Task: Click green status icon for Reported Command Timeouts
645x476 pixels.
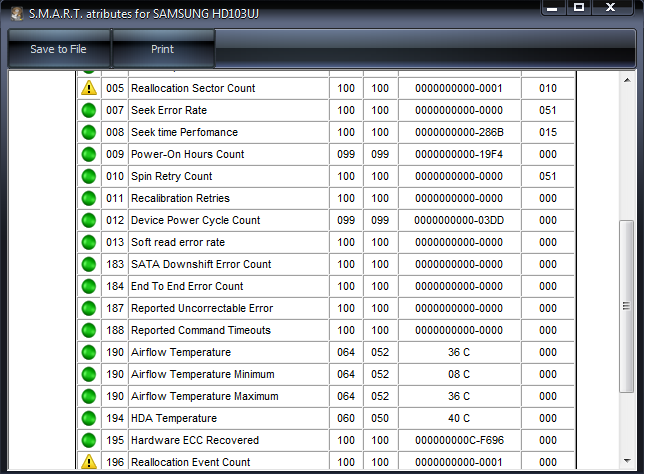Action: pyautogui.click(x=89, y=330)
